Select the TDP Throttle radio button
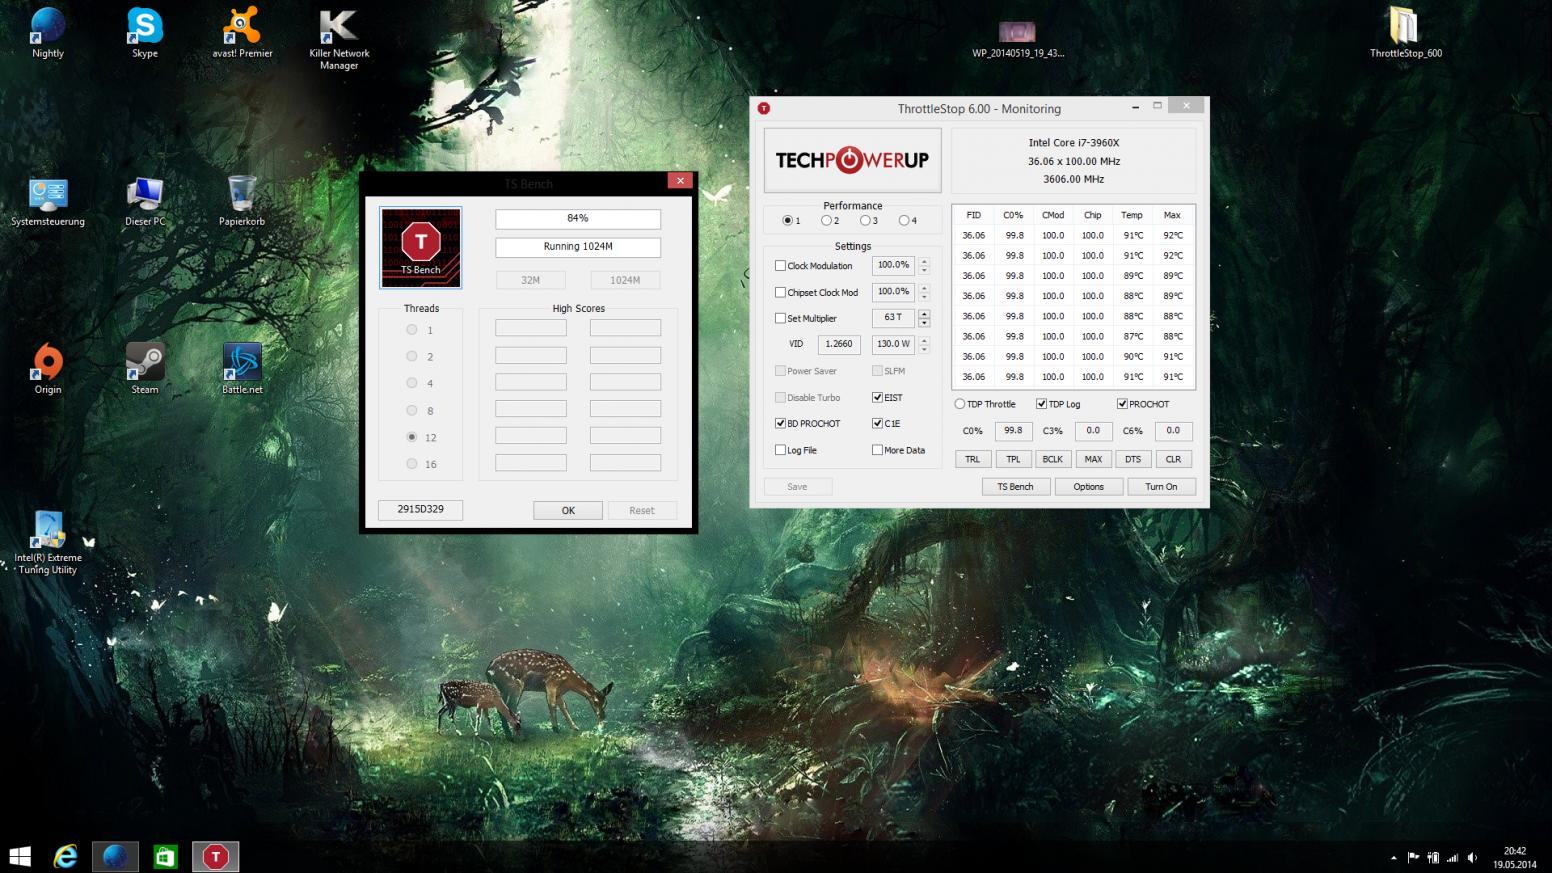1552x873 pixels. (960, 404)
